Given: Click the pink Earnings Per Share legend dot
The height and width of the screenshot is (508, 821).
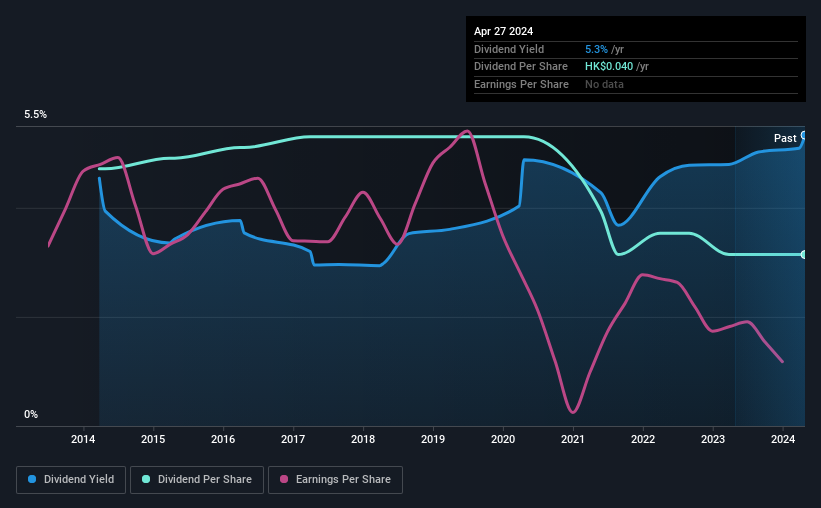Looking at the screenshot, I should (x=284, y=479).
